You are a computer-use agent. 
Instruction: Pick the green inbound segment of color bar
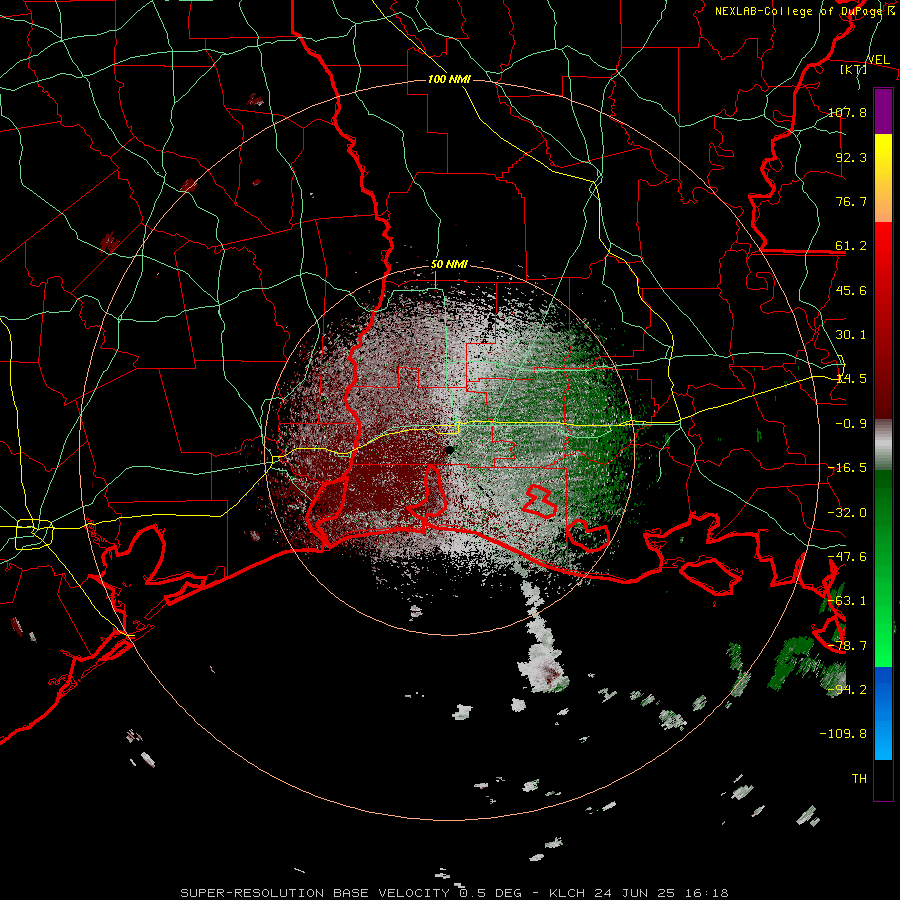tap(883, 568)
